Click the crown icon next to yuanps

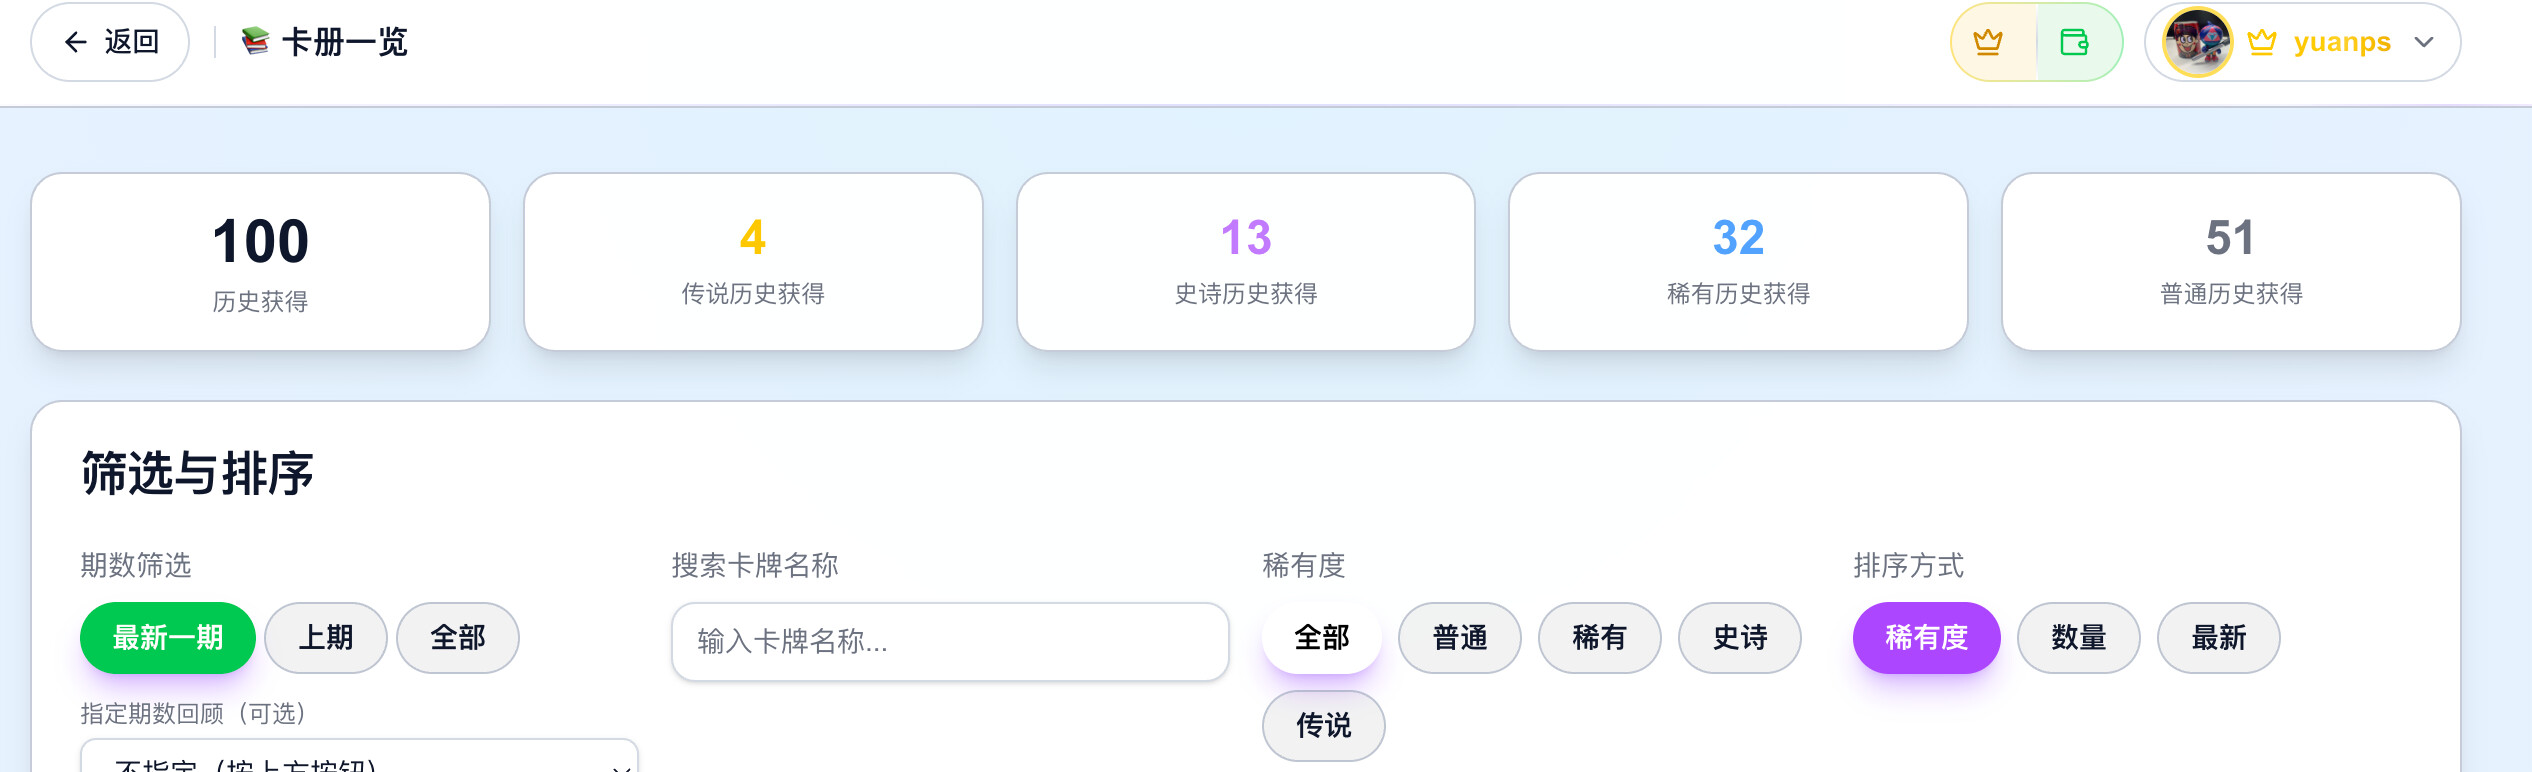(2262, 42)
